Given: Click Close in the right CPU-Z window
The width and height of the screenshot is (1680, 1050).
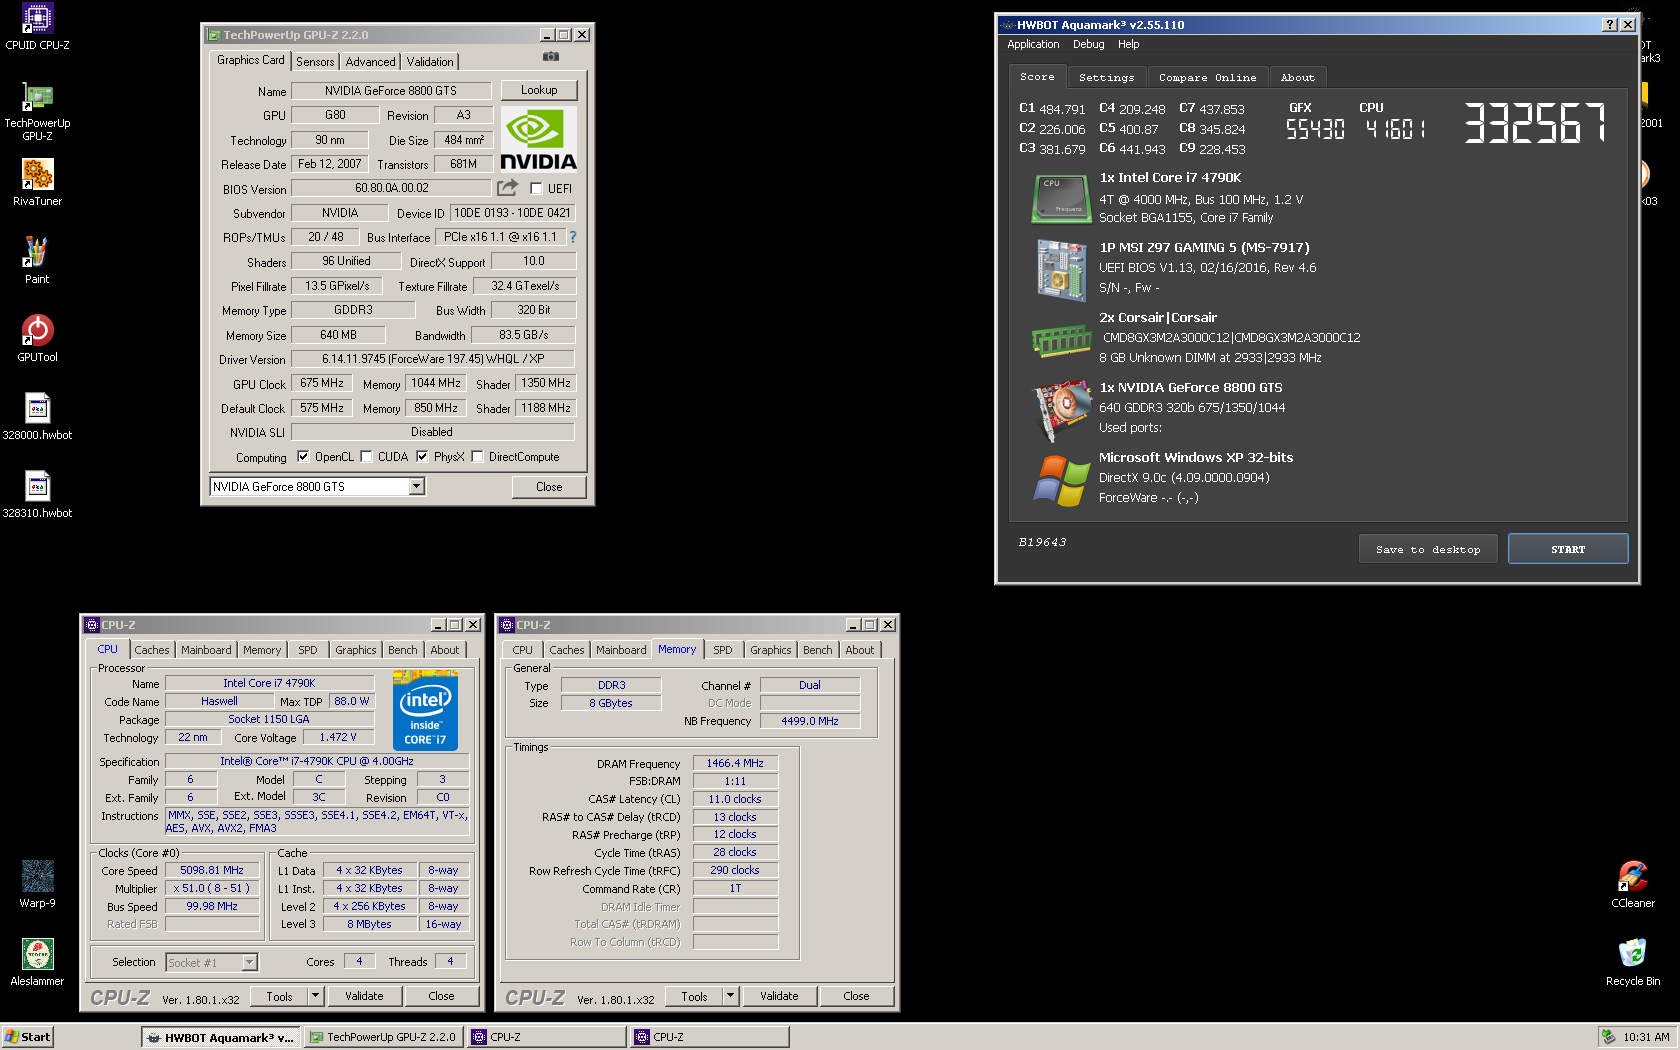Looking at the screenshot, I should point(856,996).
